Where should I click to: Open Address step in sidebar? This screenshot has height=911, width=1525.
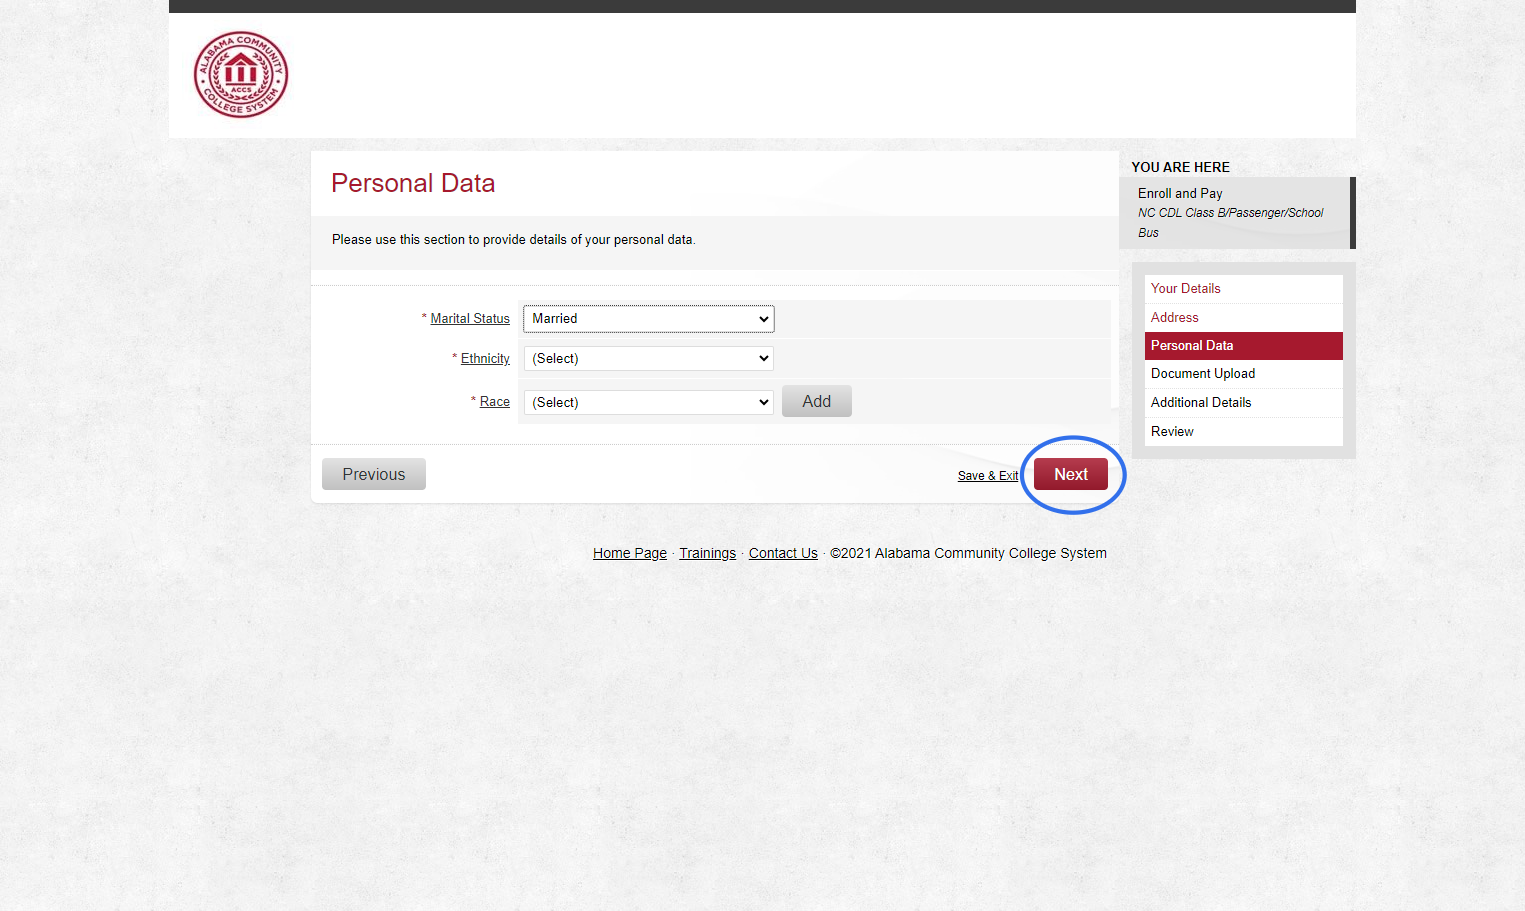pos(1244,318)
